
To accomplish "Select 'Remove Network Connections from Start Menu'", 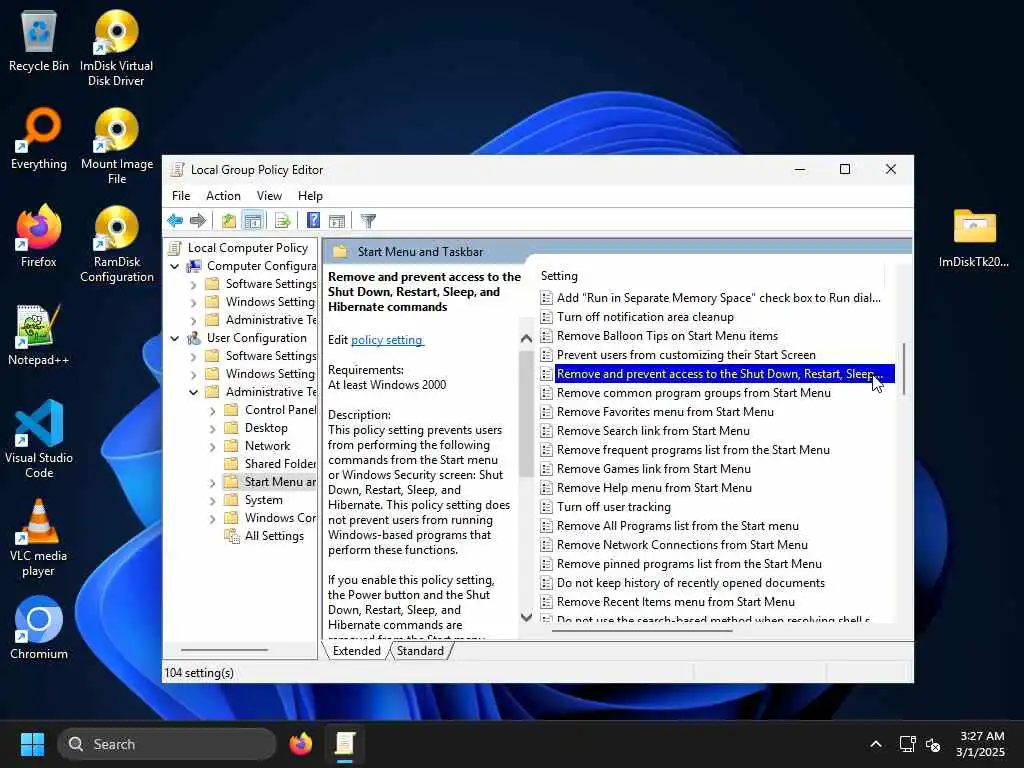I will (x=682, y=545).
